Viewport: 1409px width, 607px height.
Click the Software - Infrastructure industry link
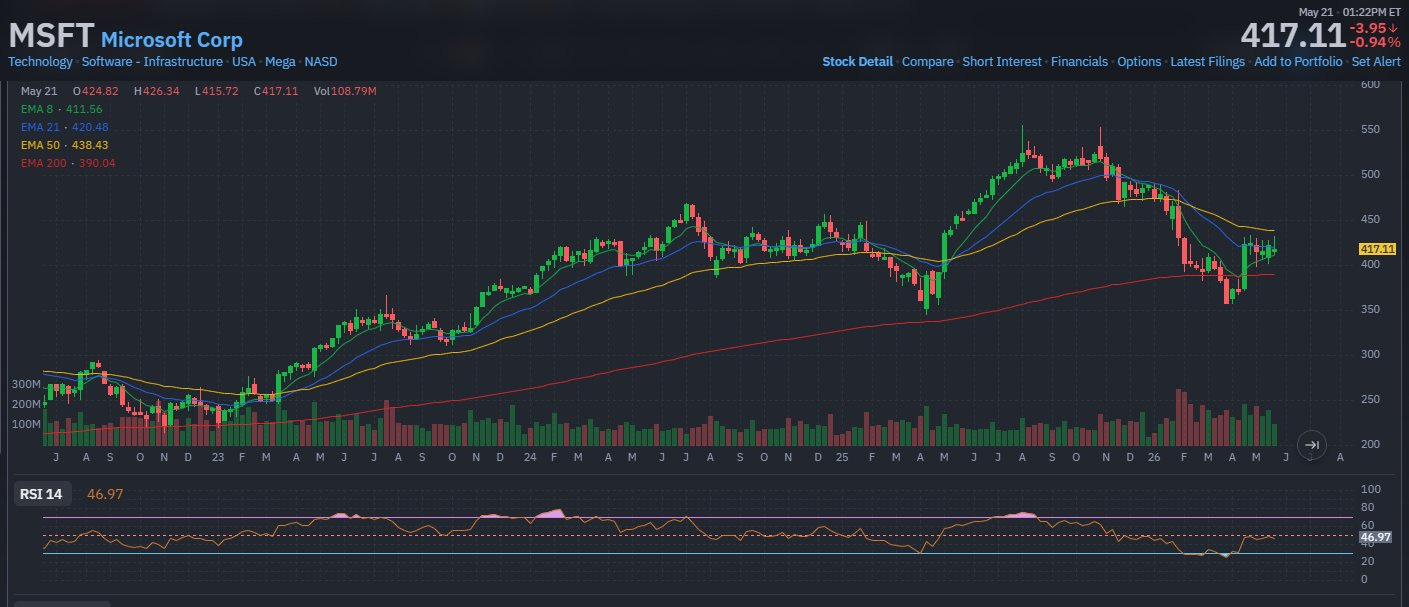pos(152,62)
